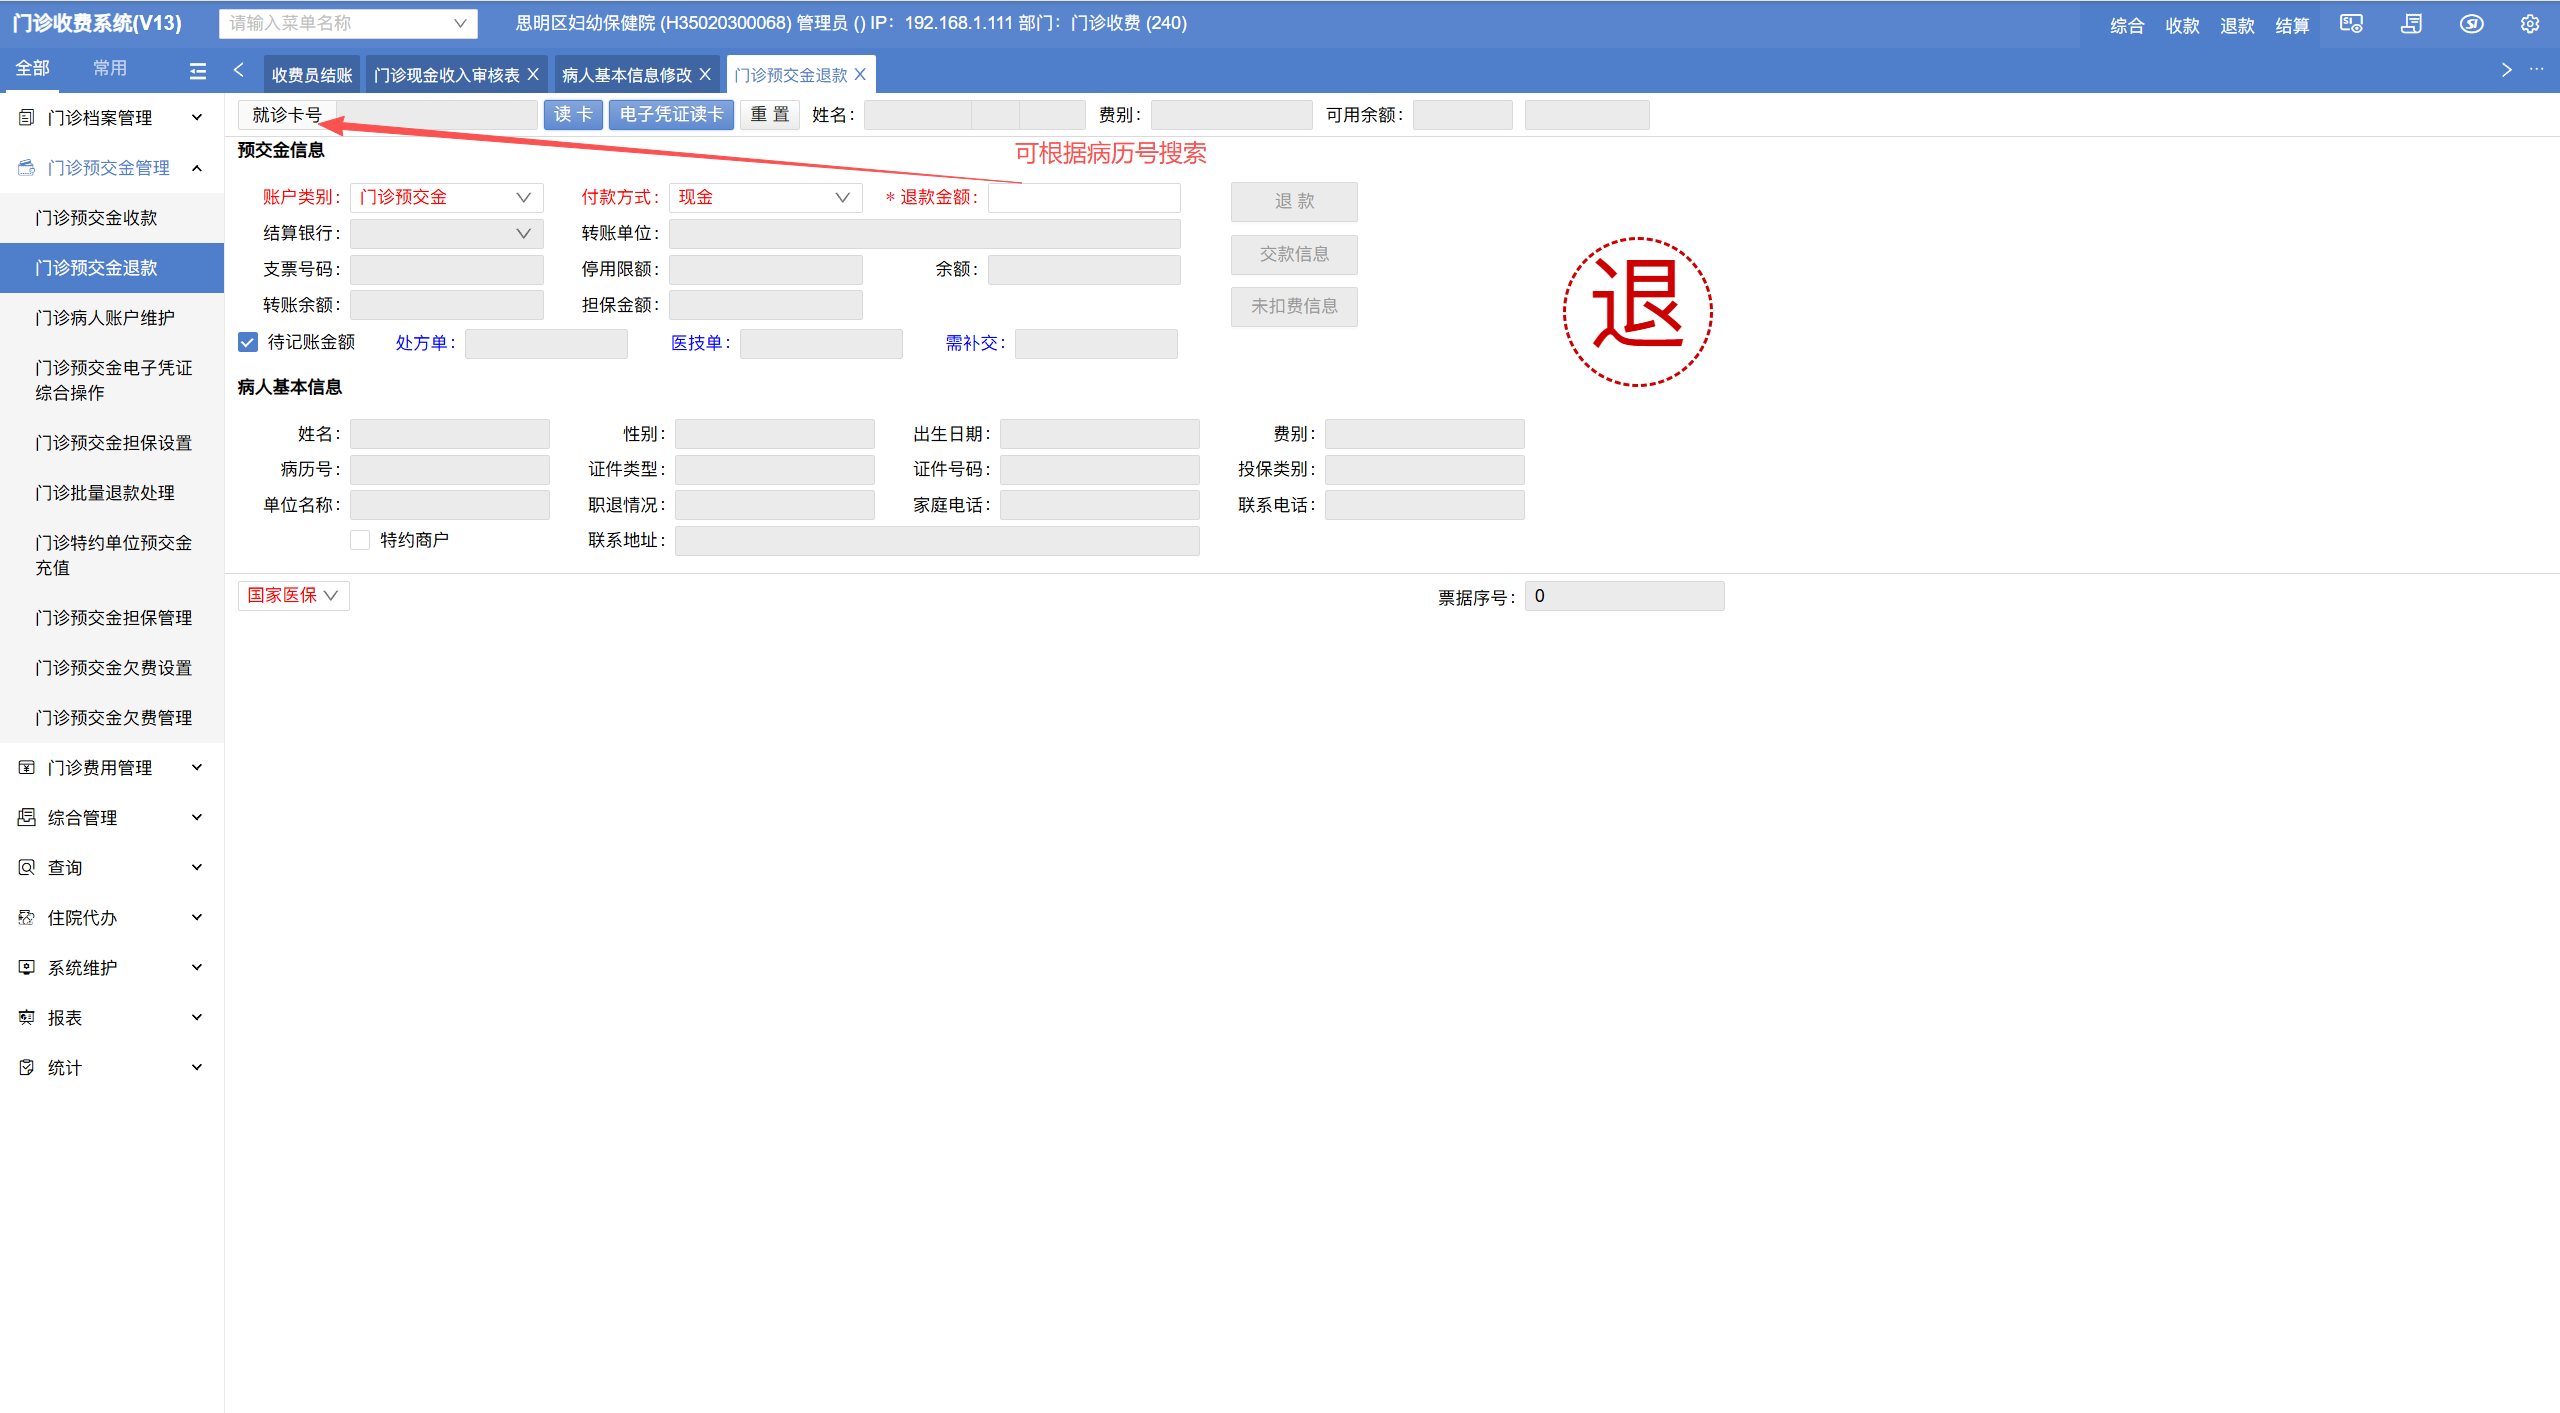Click the printer icon in top header
Image resolution: width=2560 pixels, height=1413 pixels.
tap(2411, 24)
